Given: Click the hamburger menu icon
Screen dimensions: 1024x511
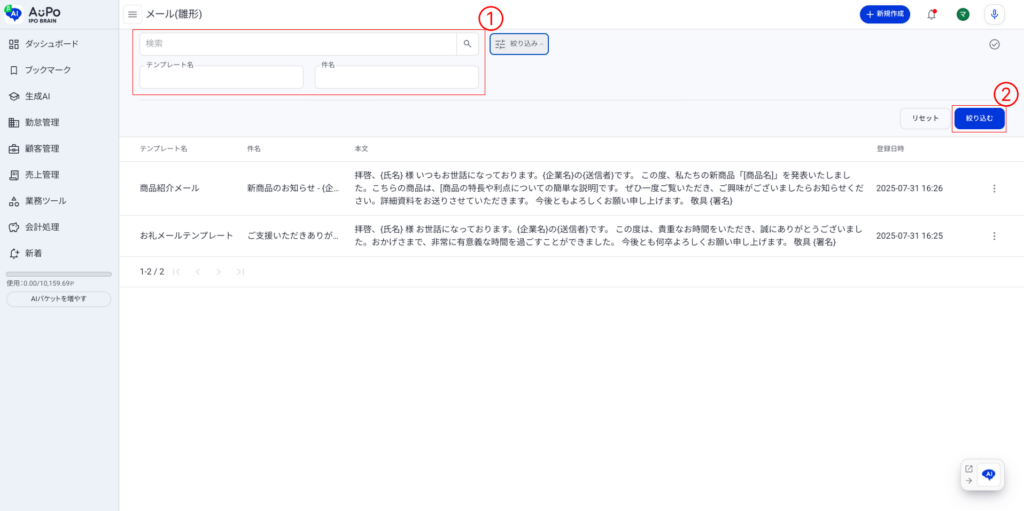Looking at the screenshot, I should point(132,14).
